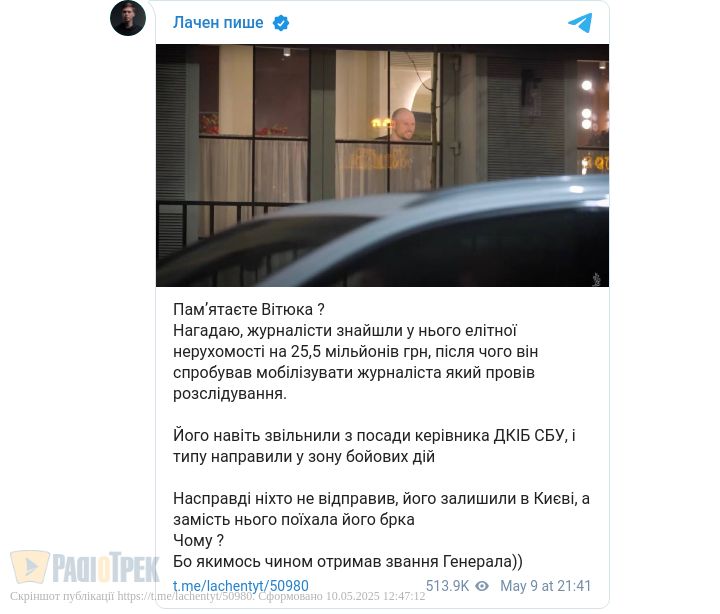Click the May 9 at 21:41 timestamp
720x614 pixels.
pos(545,586)
